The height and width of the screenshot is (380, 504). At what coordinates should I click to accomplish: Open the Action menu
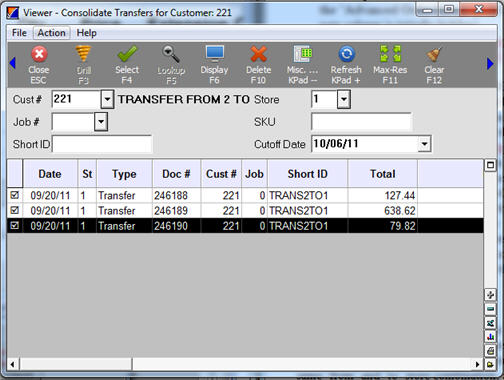51,33
